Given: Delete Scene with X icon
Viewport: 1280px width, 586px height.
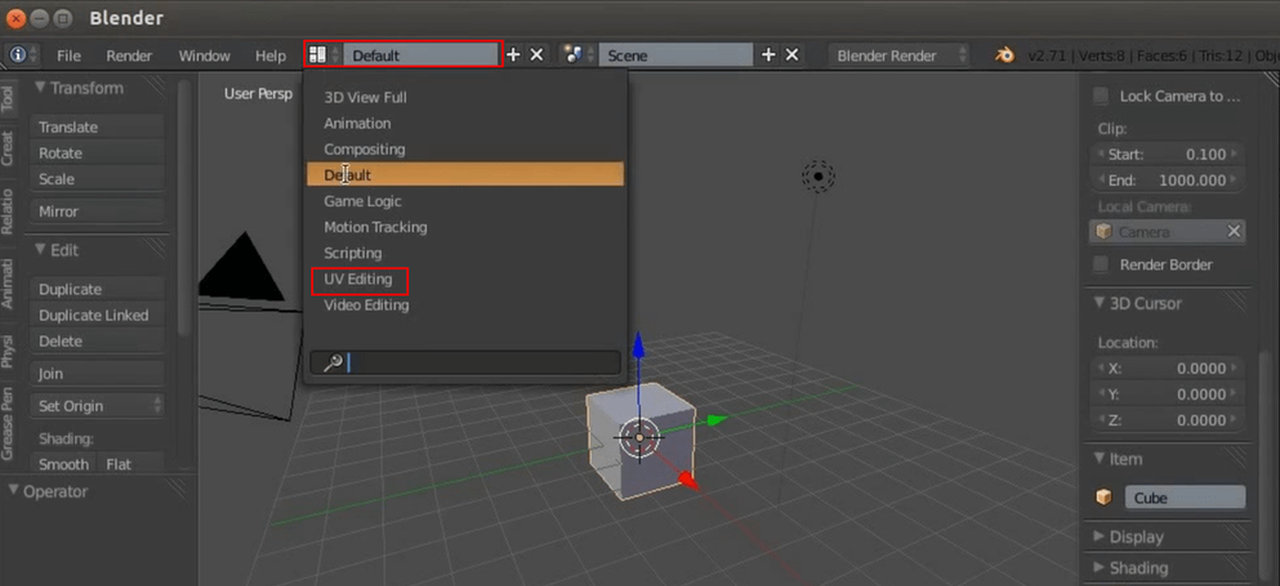Looking at the screenshot, I should click(x=792, y=55).
